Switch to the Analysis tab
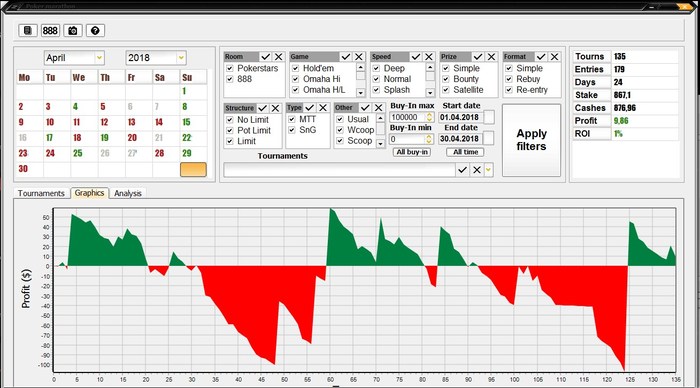This screenshot has width=700, height=388. (128, 193)
